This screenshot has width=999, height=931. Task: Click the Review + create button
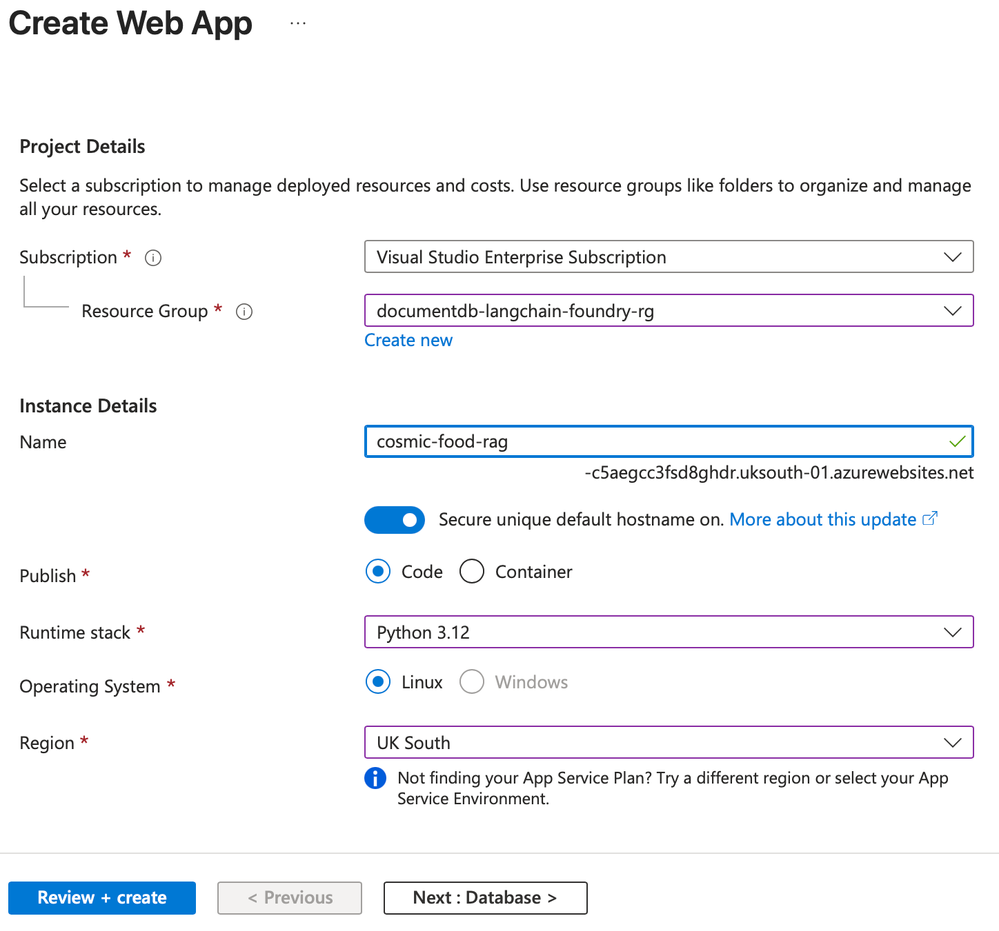[102, 898]
